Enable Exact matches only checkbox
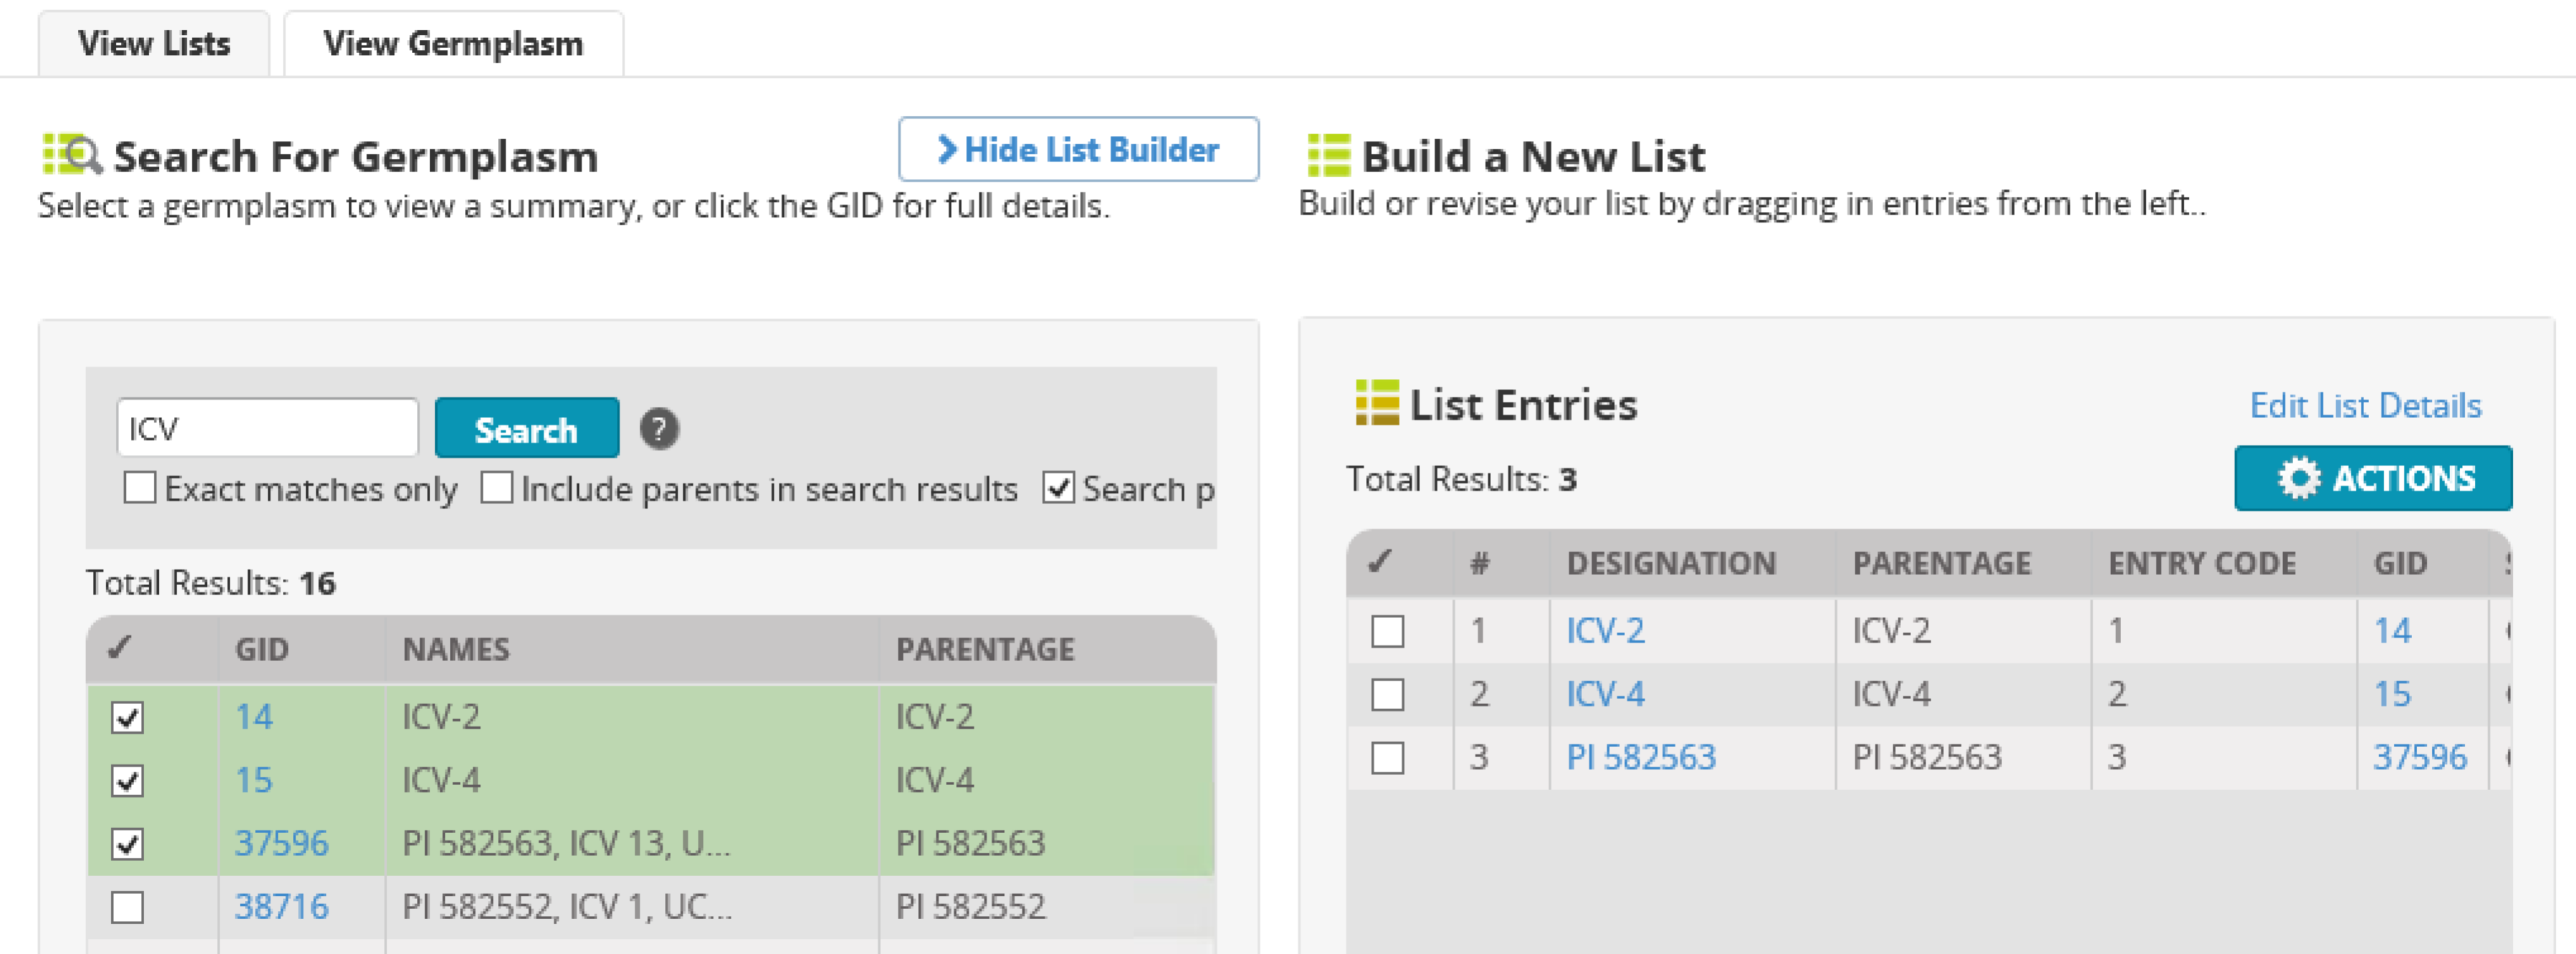Image resolution: width=2576 pixels, height=954 pixels. point(140,488)
